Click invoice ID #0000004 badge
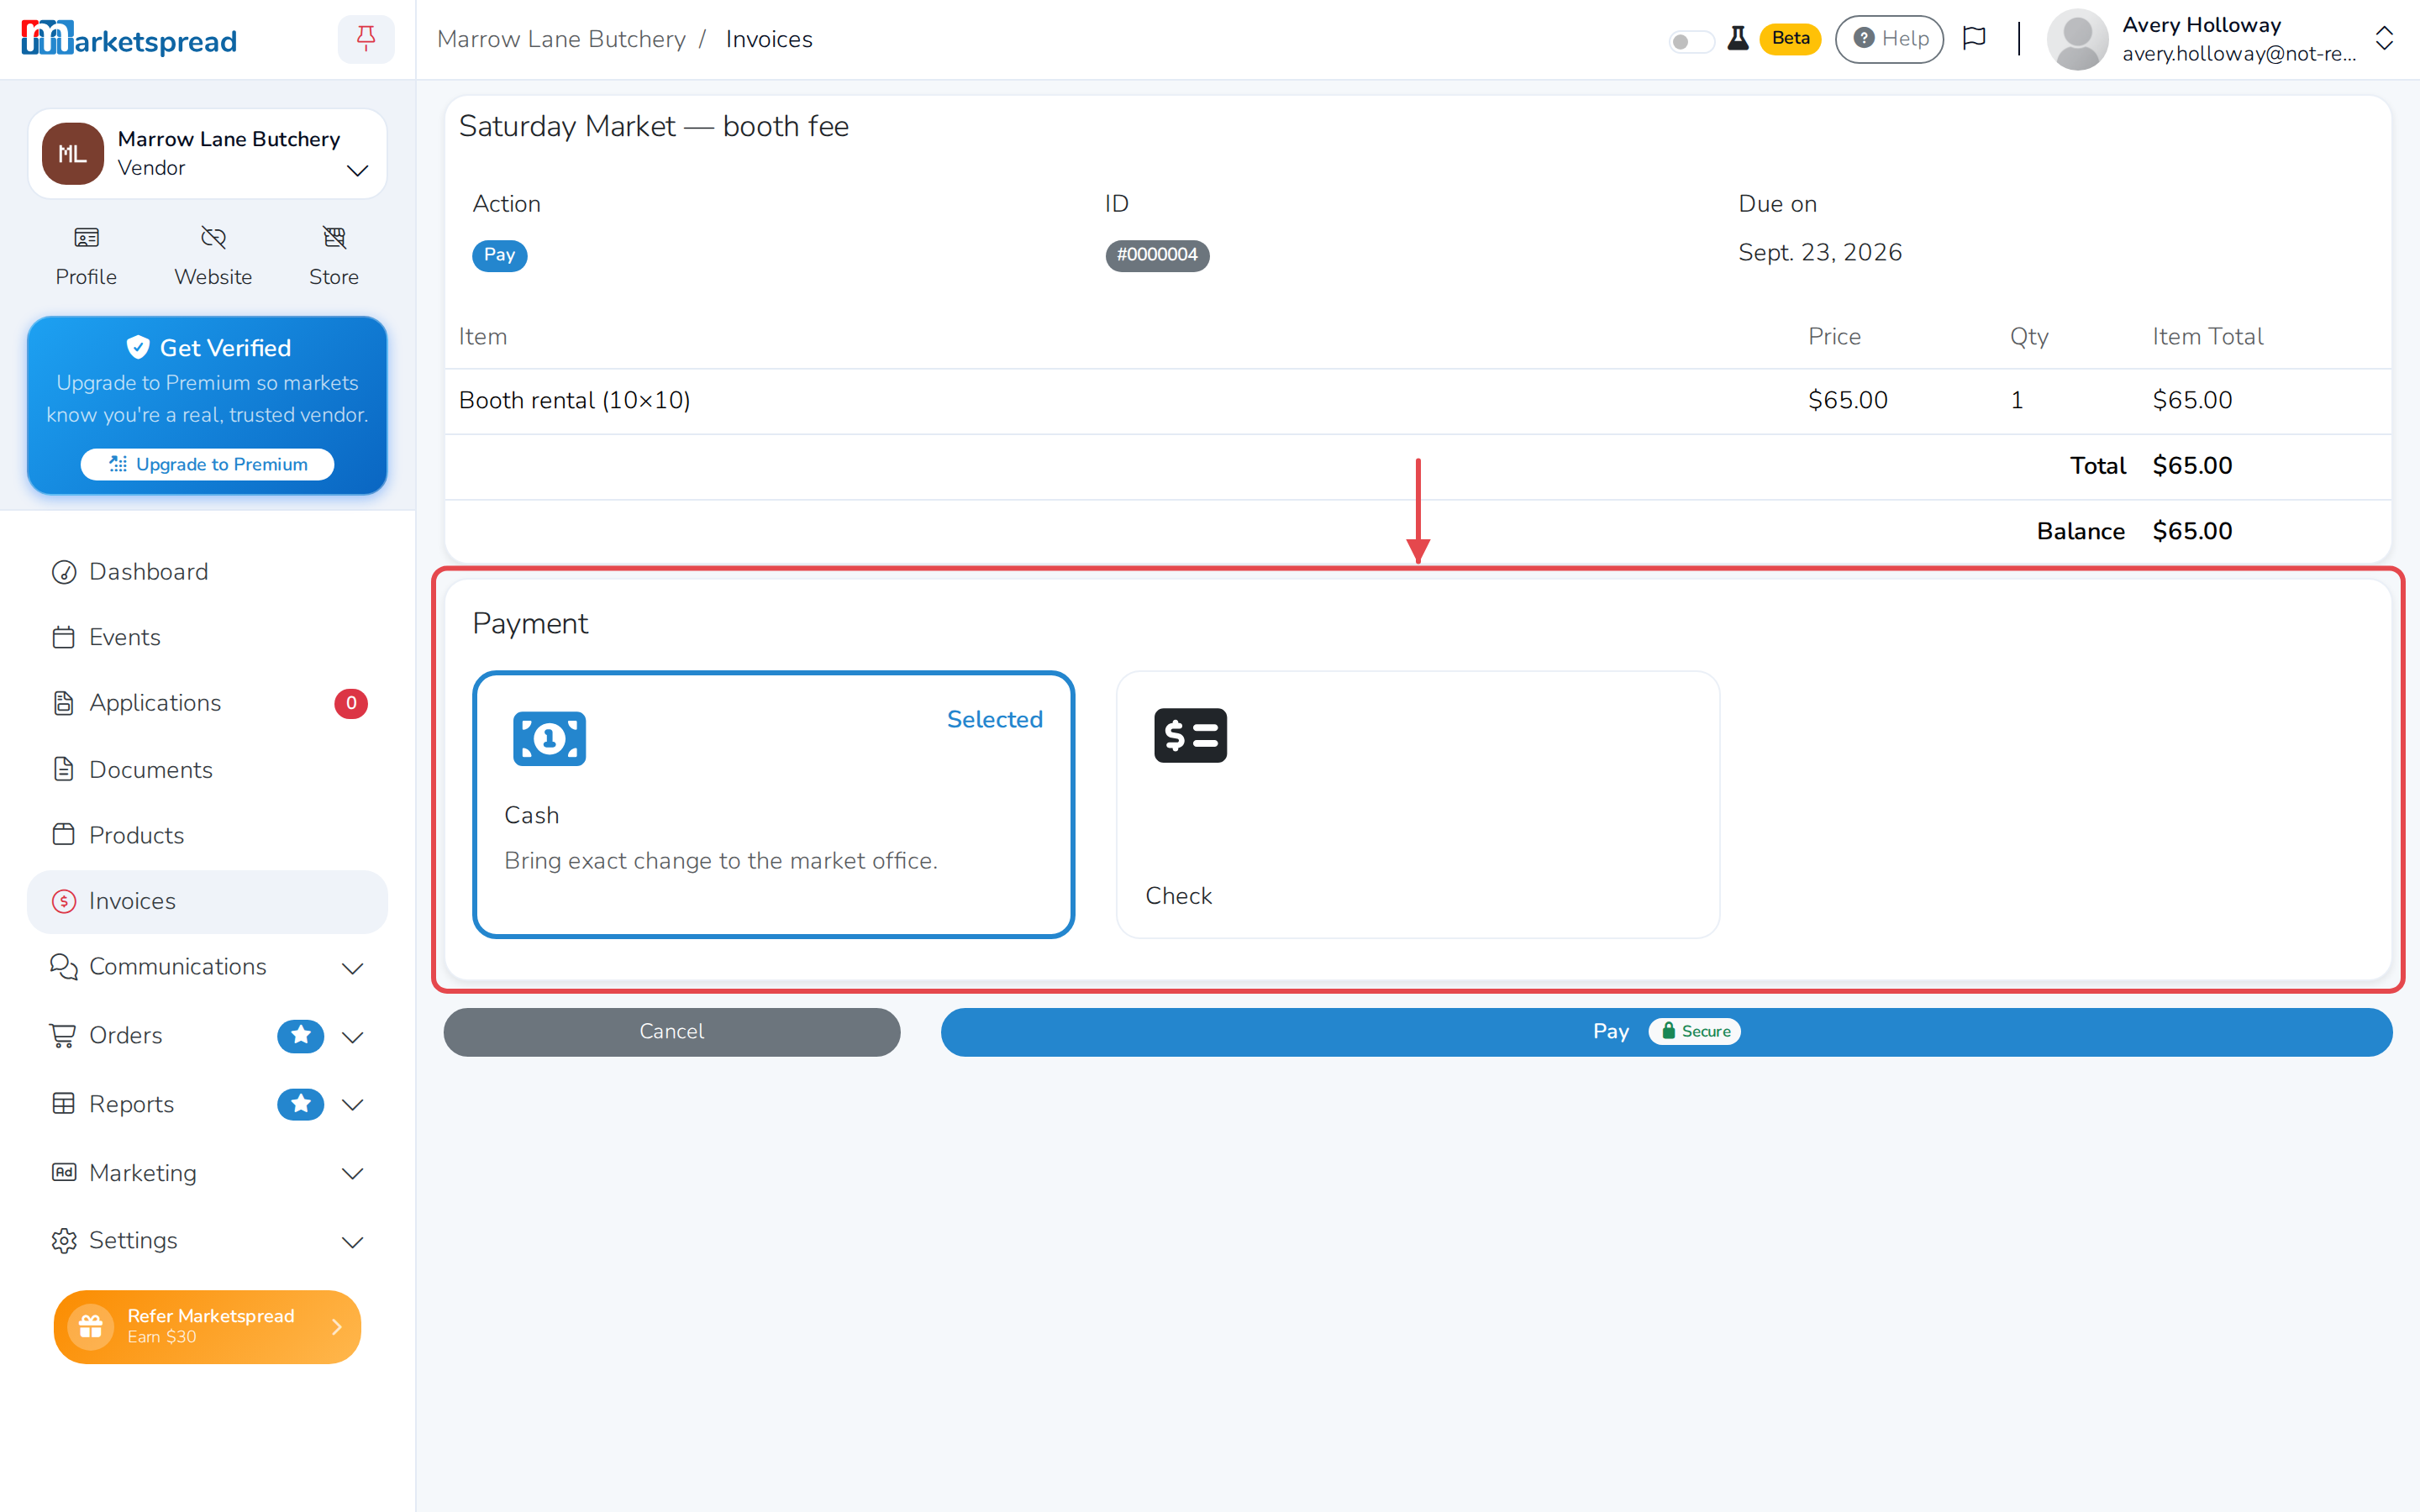Viewport: 2420px width, 1512px height. 1157,255
